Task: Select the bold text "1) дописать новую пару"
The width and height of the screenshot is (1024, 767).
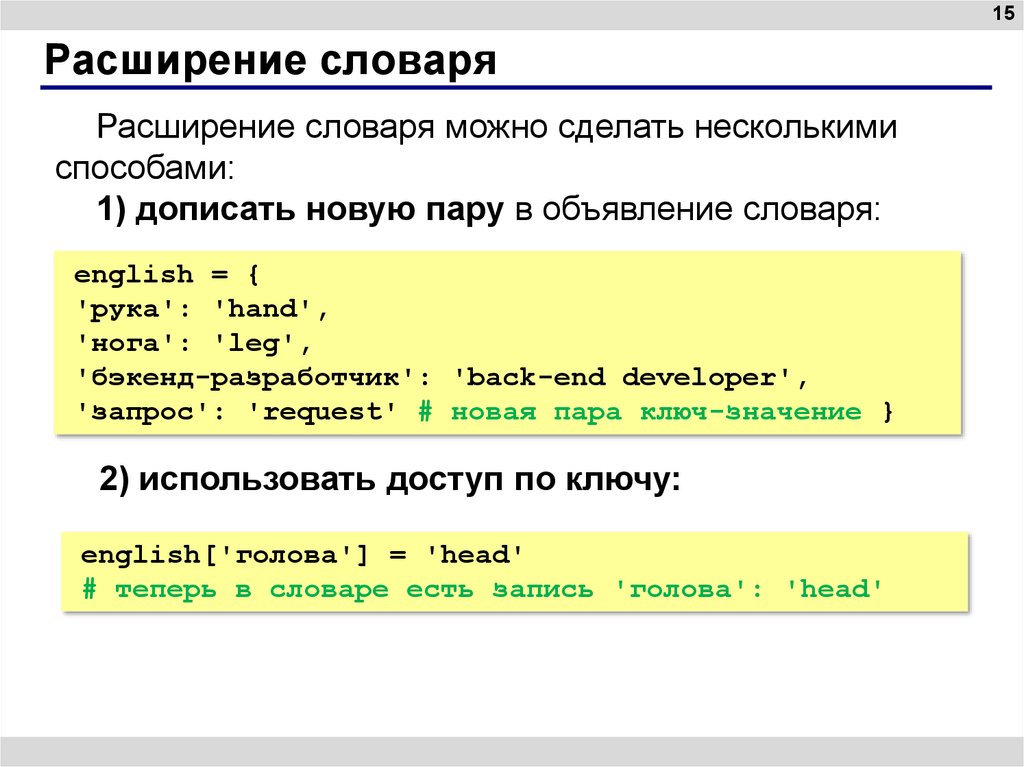Action: (299, 211)
